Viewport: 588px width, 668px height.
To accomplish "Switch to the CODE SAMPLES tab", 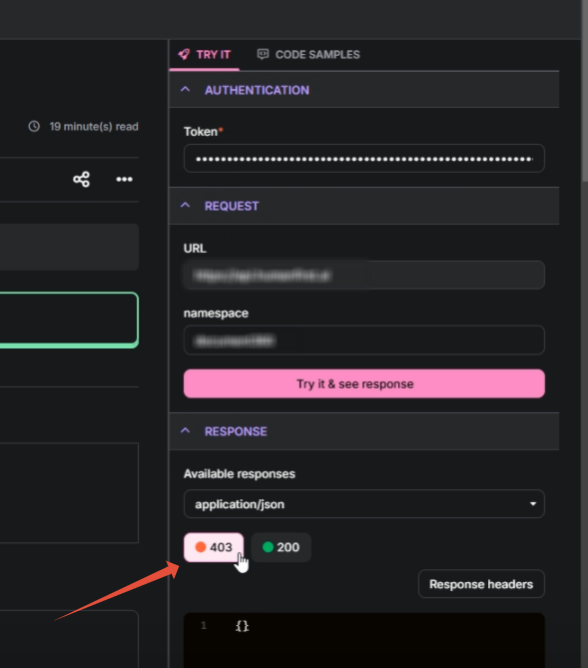I will [308, 55].
